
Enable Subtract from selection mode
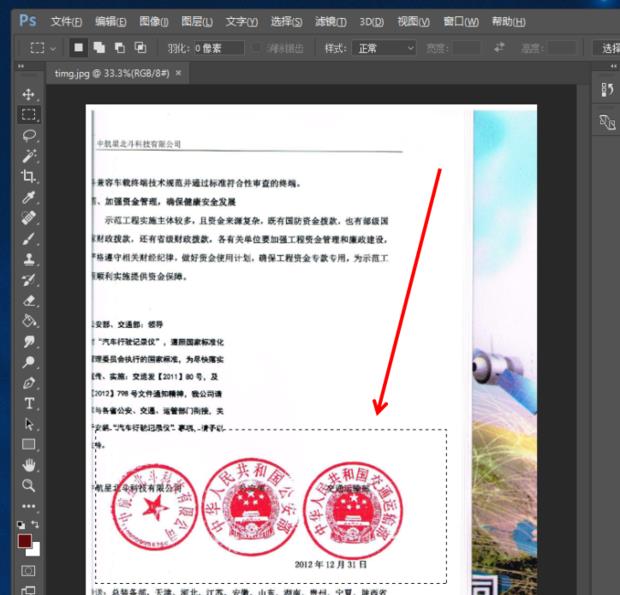pyautogui.click(x=120, y=48)
